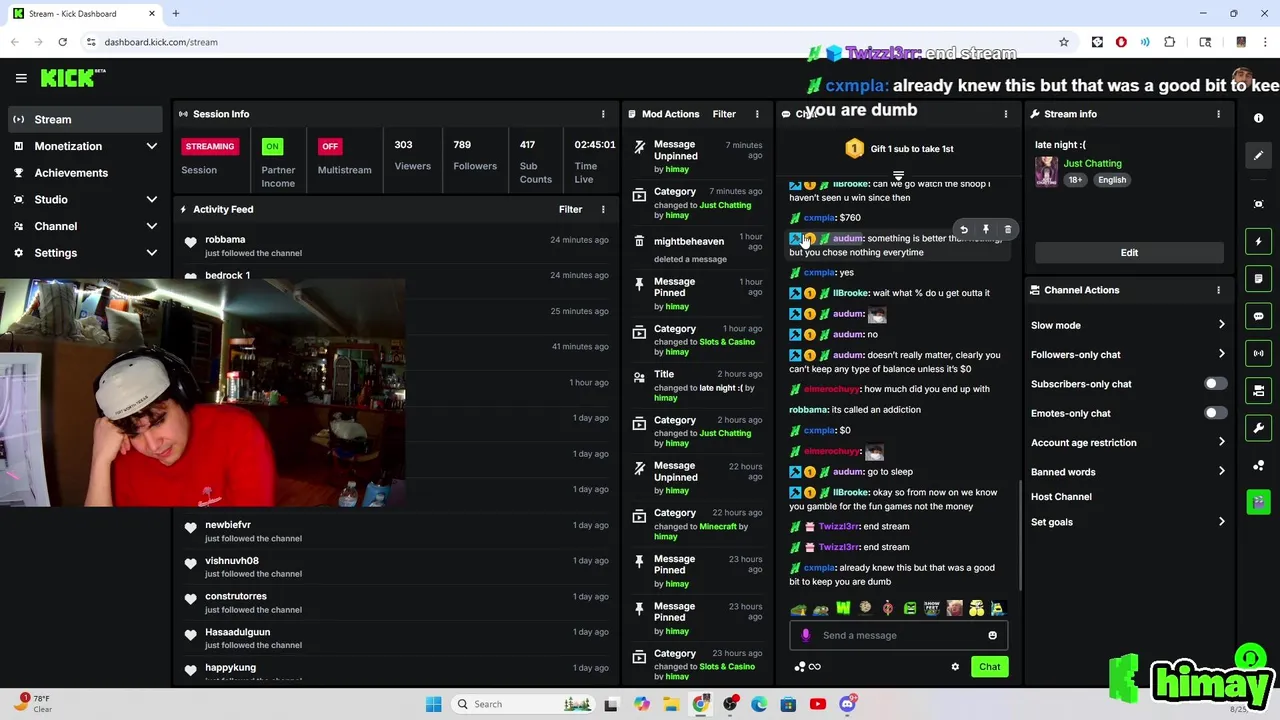Open Channel Actions three-dot menu
This screenshot has width=1280, height=720.
(1218, 290)
